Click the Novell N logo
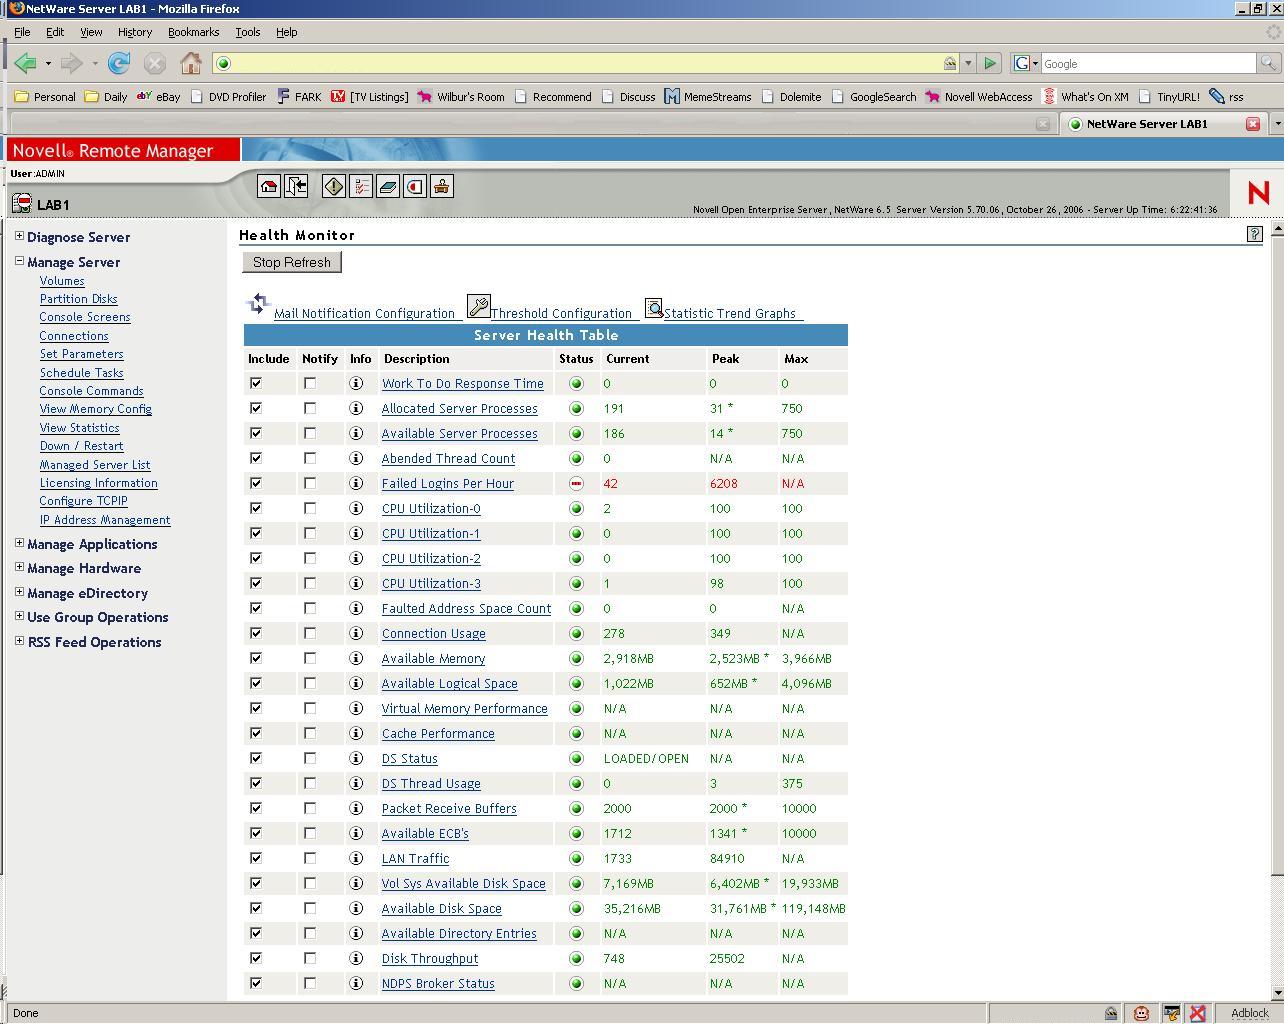 point(1258,192)
